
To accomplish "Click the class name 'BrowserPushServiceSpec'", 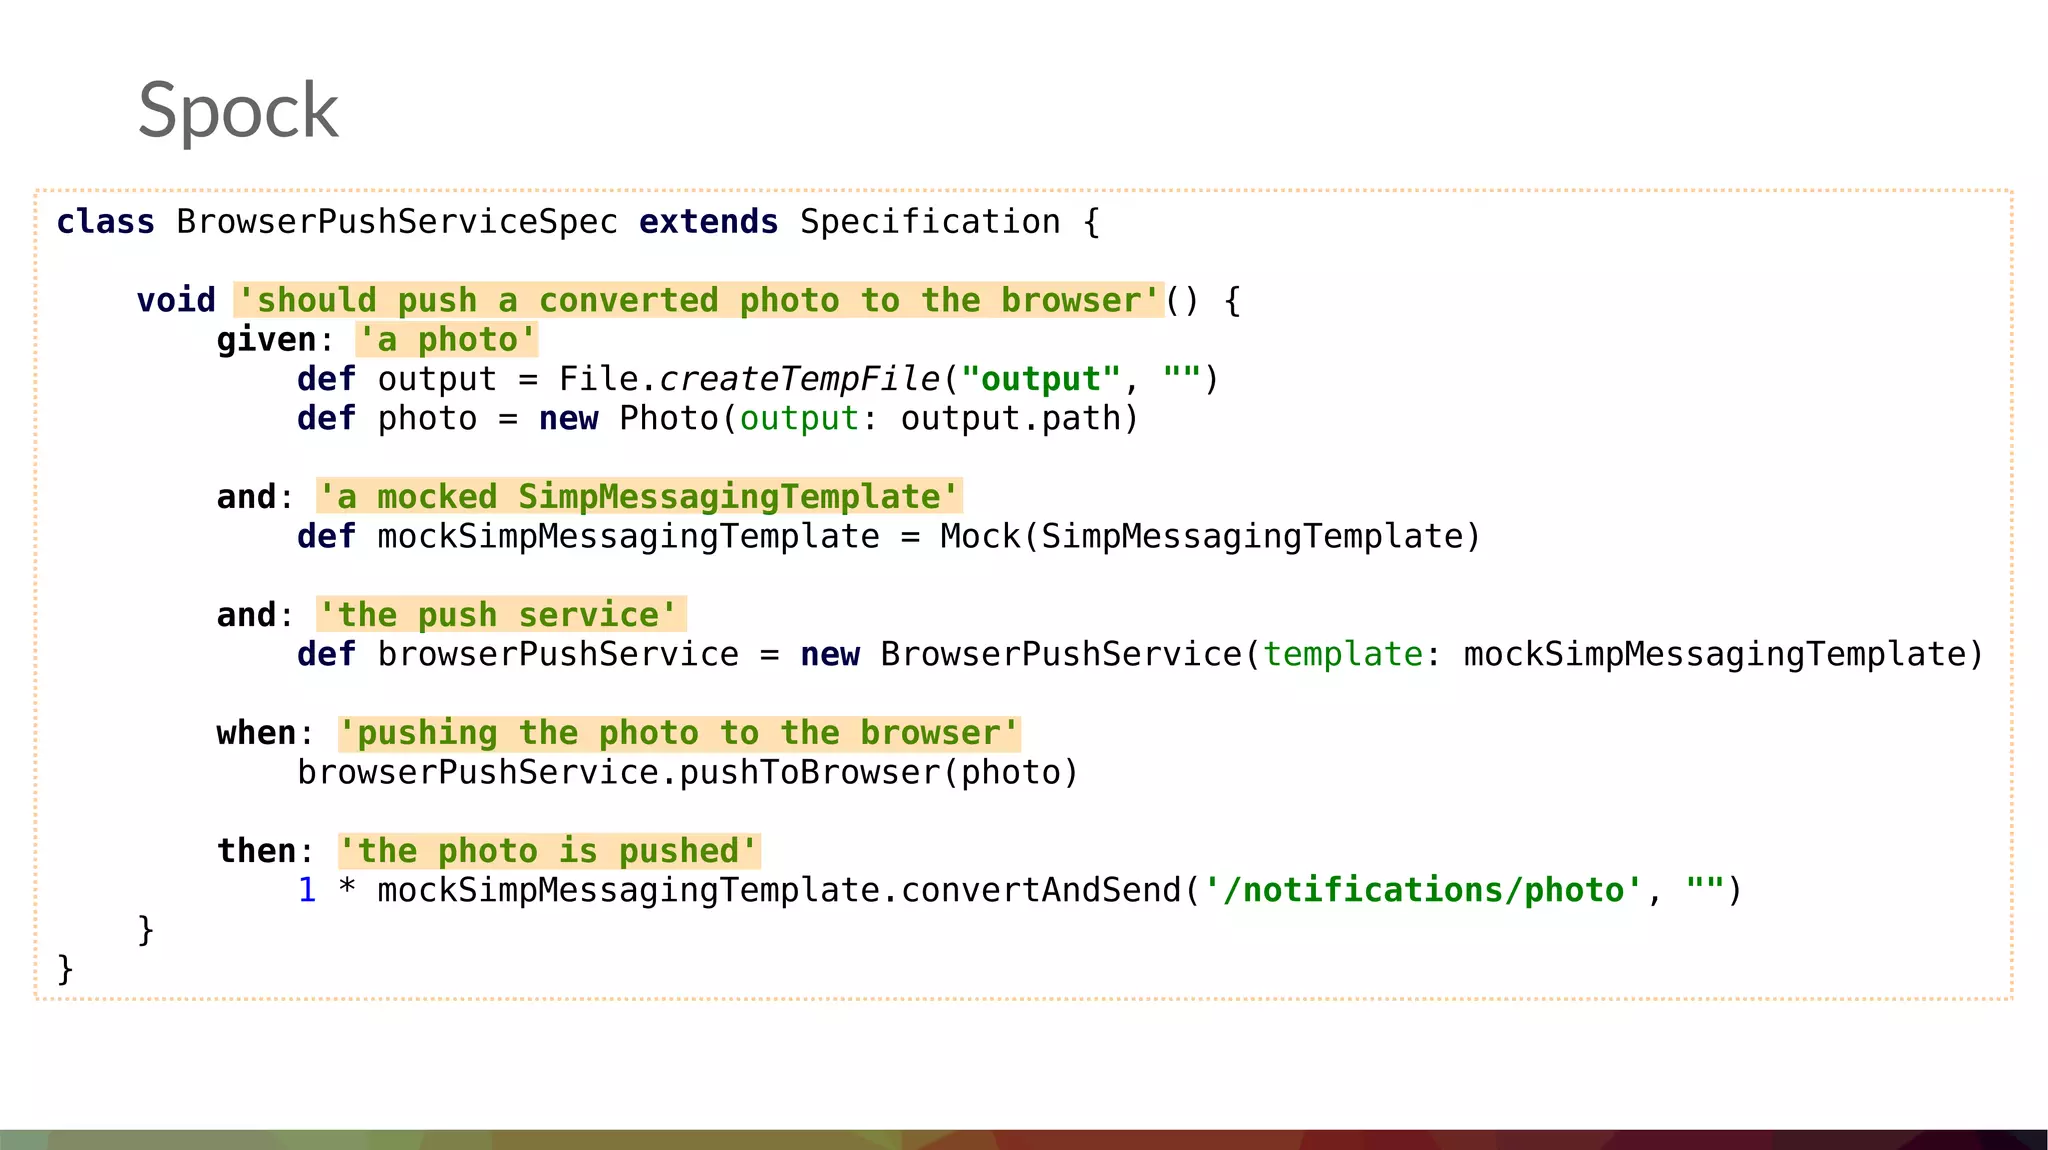I will tap(397, 222).
